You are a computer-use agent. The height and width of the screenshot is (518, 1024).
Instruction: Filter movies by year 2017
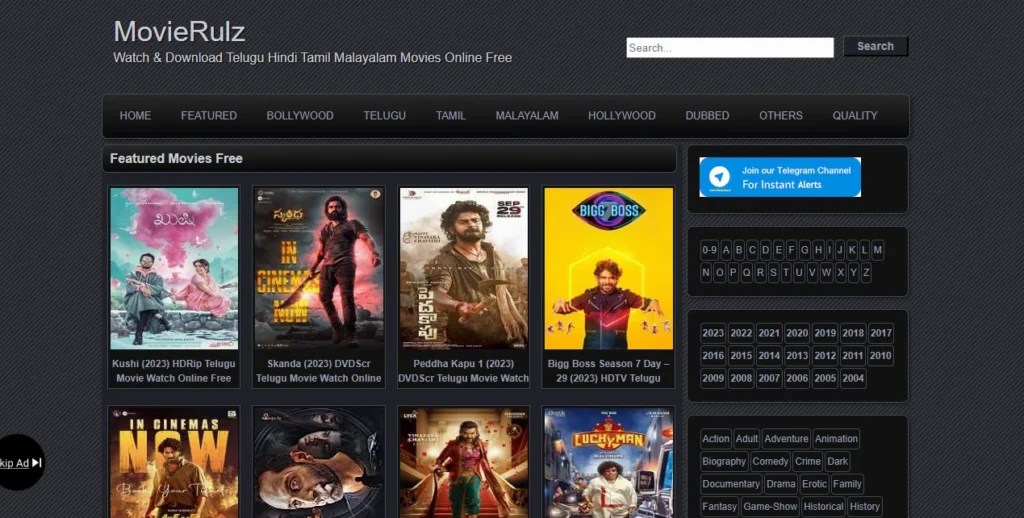[880, 333]
